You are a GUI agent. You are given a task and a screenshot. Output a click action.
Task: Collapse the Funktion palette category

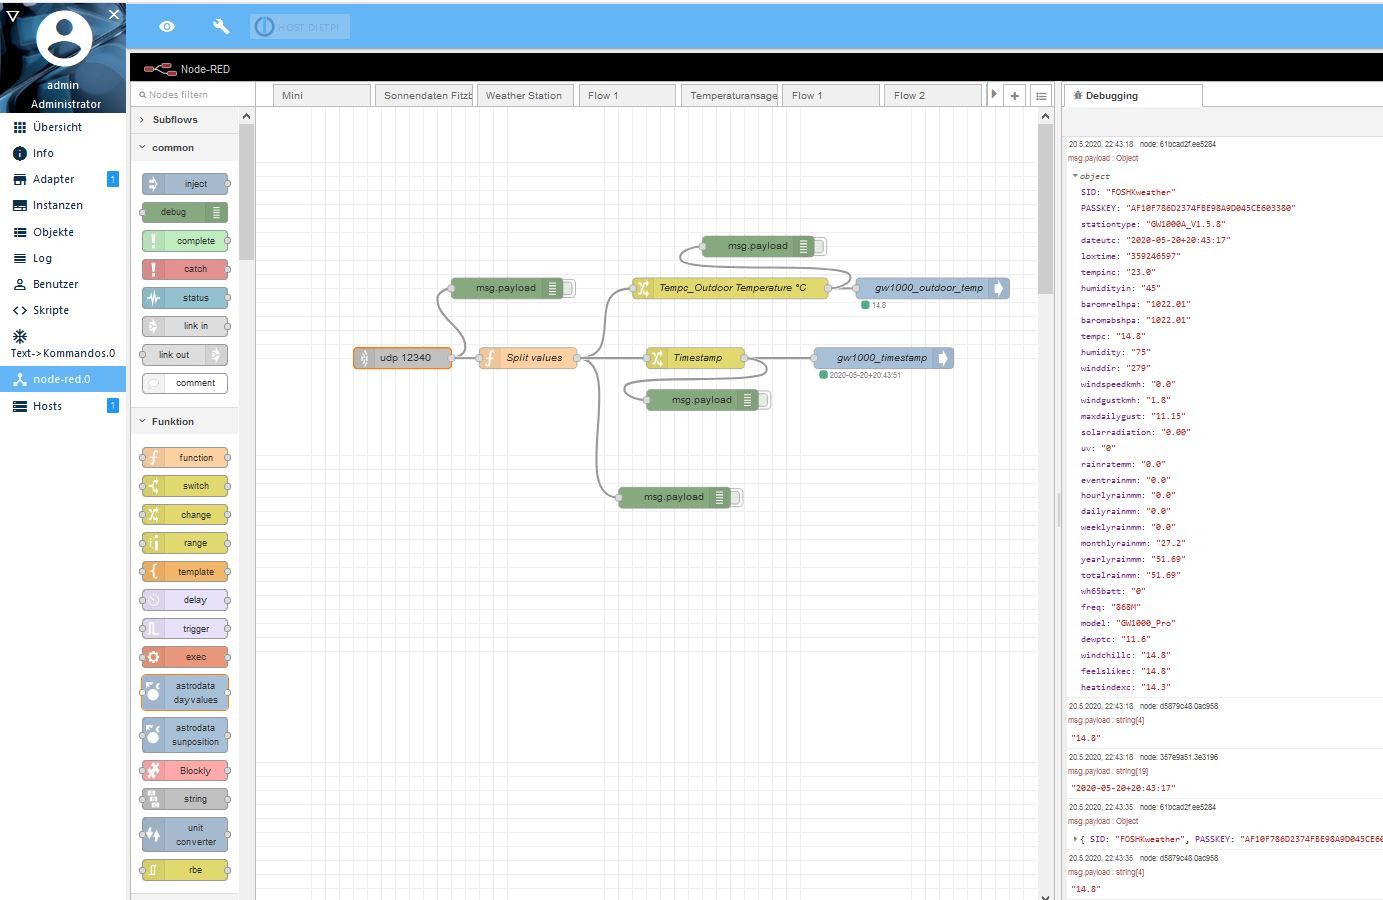[x=172, y=422]
